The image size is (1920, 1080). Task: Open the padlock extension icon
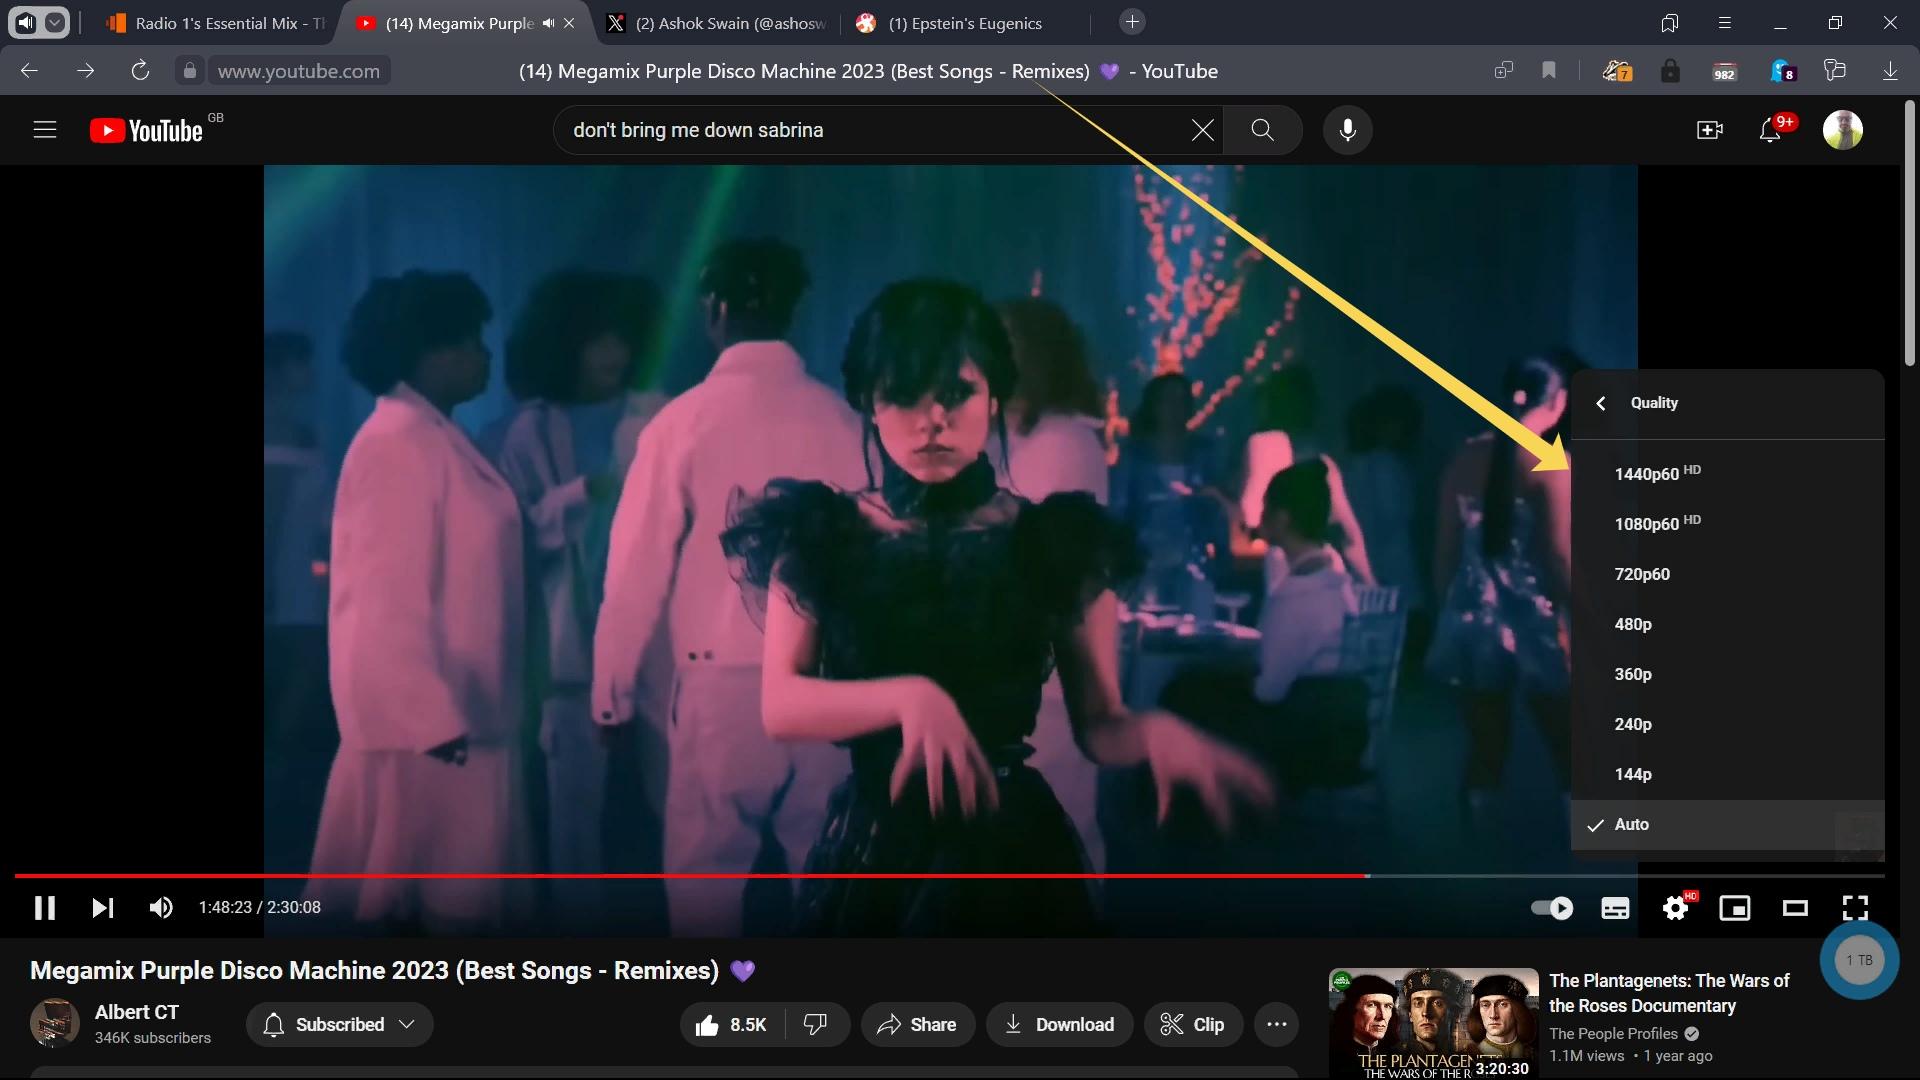1670,71
